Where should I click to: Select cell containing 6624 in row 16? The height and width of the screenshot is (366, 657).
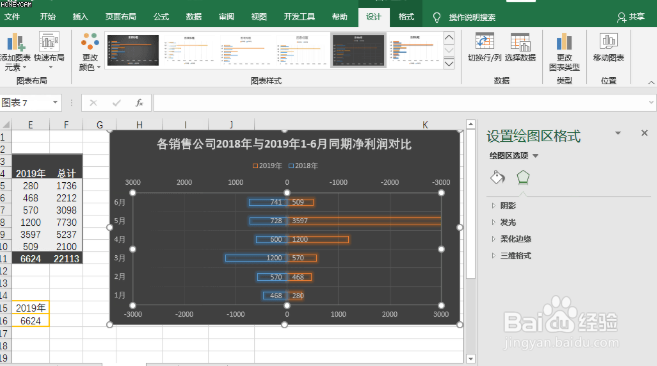tap(30, 321)
